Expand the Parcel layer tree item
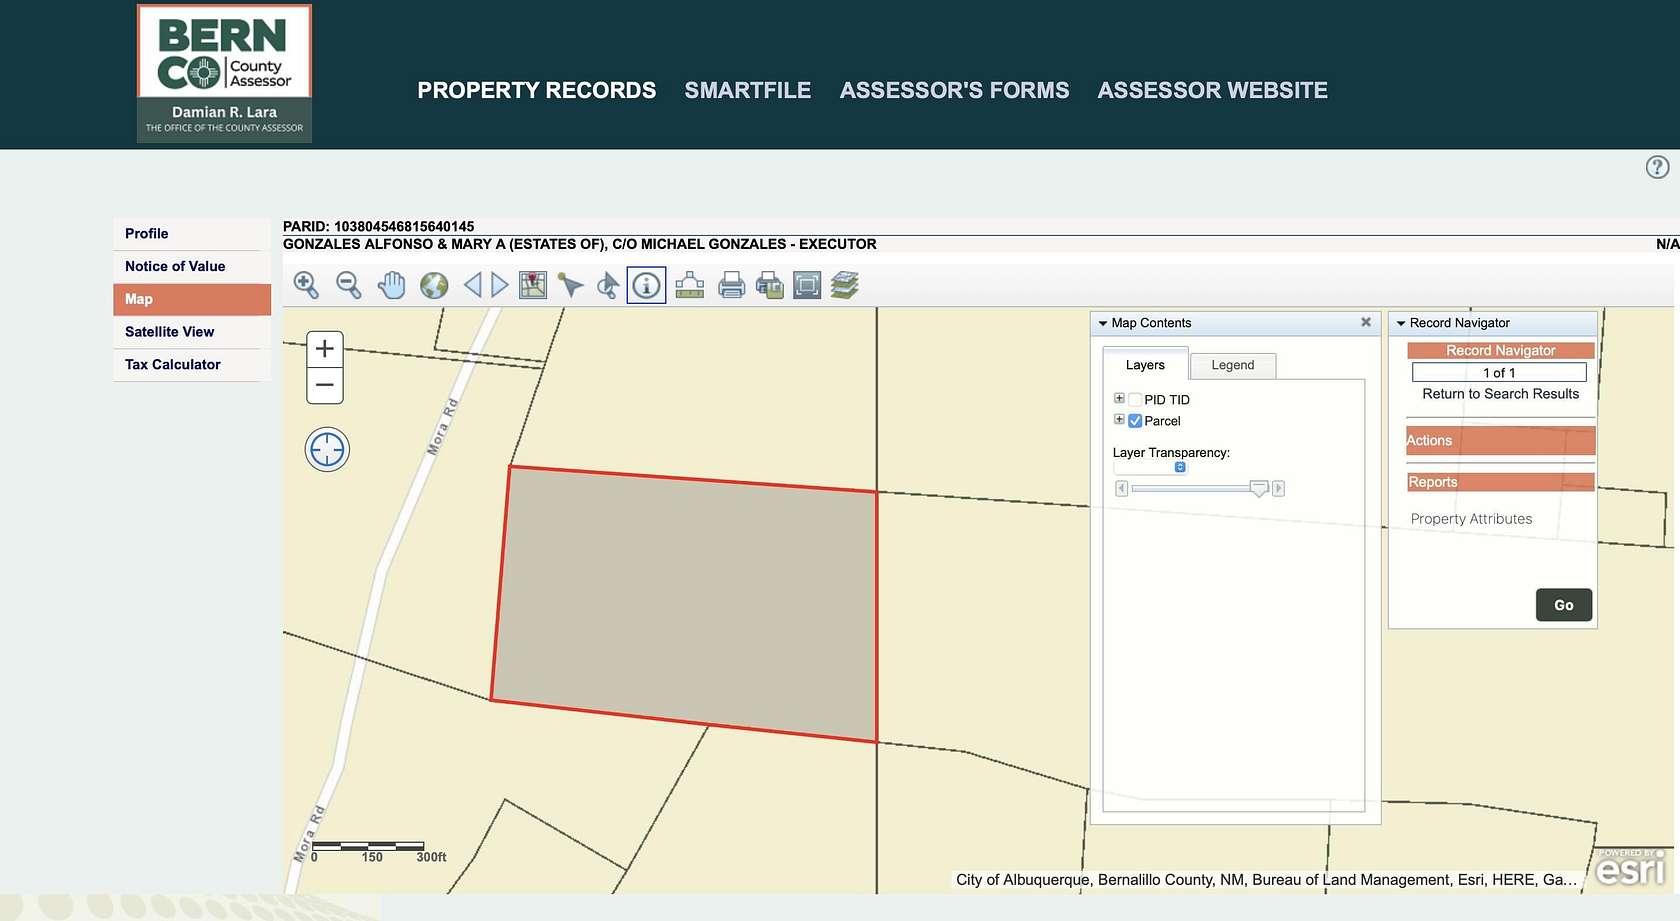The width and height of the screenshot is (1680, 921). coord(1118,419)
